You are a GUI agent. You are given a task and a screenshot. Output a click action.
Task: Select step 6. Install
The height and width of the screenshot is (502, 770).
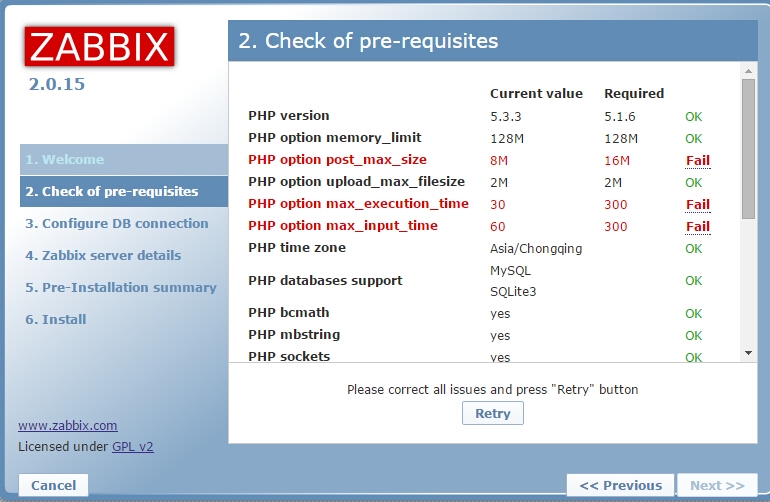pyautogui.click(x=56, y=319)
